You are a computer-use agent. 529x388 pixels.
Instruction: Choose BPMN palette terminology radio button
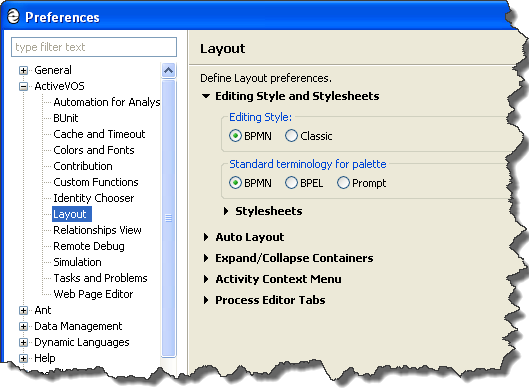pyautogui.click(x=235, y=183)
